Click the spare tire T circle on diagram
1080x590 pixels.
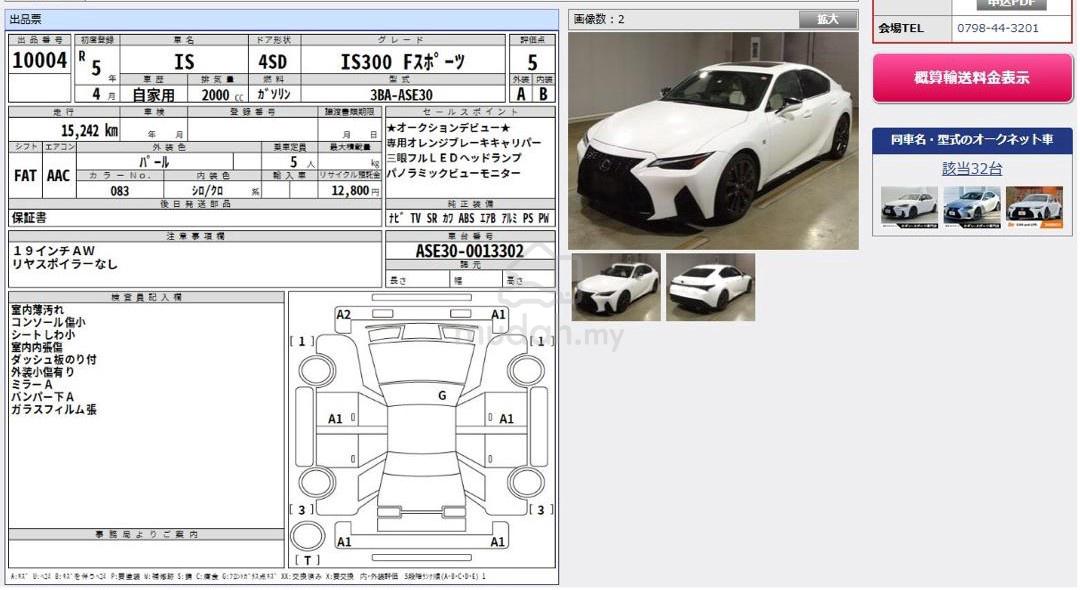(x=308, y=536)
